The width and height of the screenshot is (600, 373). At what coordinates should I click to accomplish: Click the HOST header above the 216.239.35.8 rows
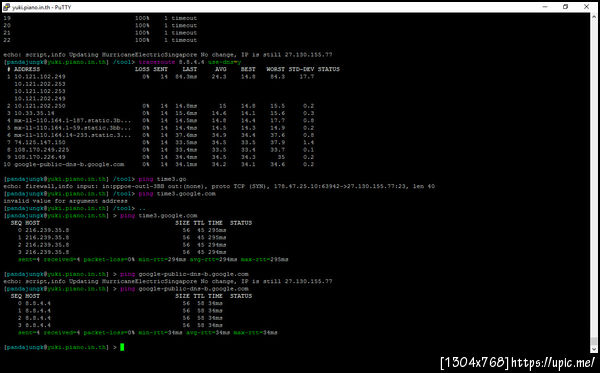click(33, 223)
